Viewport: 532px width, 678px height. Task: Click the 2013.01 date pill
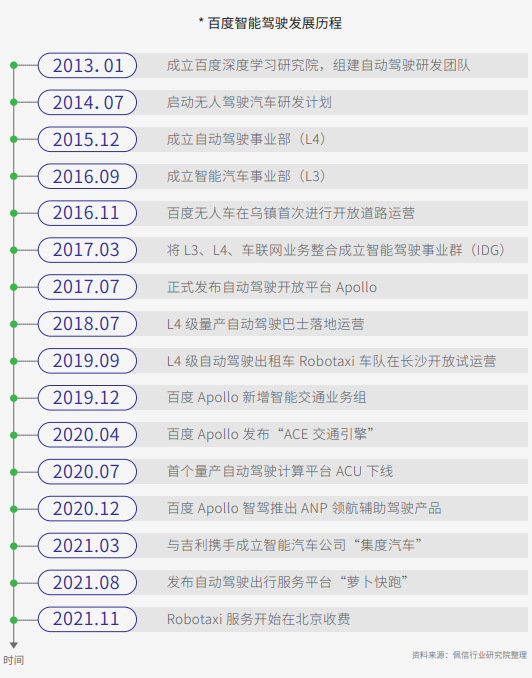click(x=87, y=65)
